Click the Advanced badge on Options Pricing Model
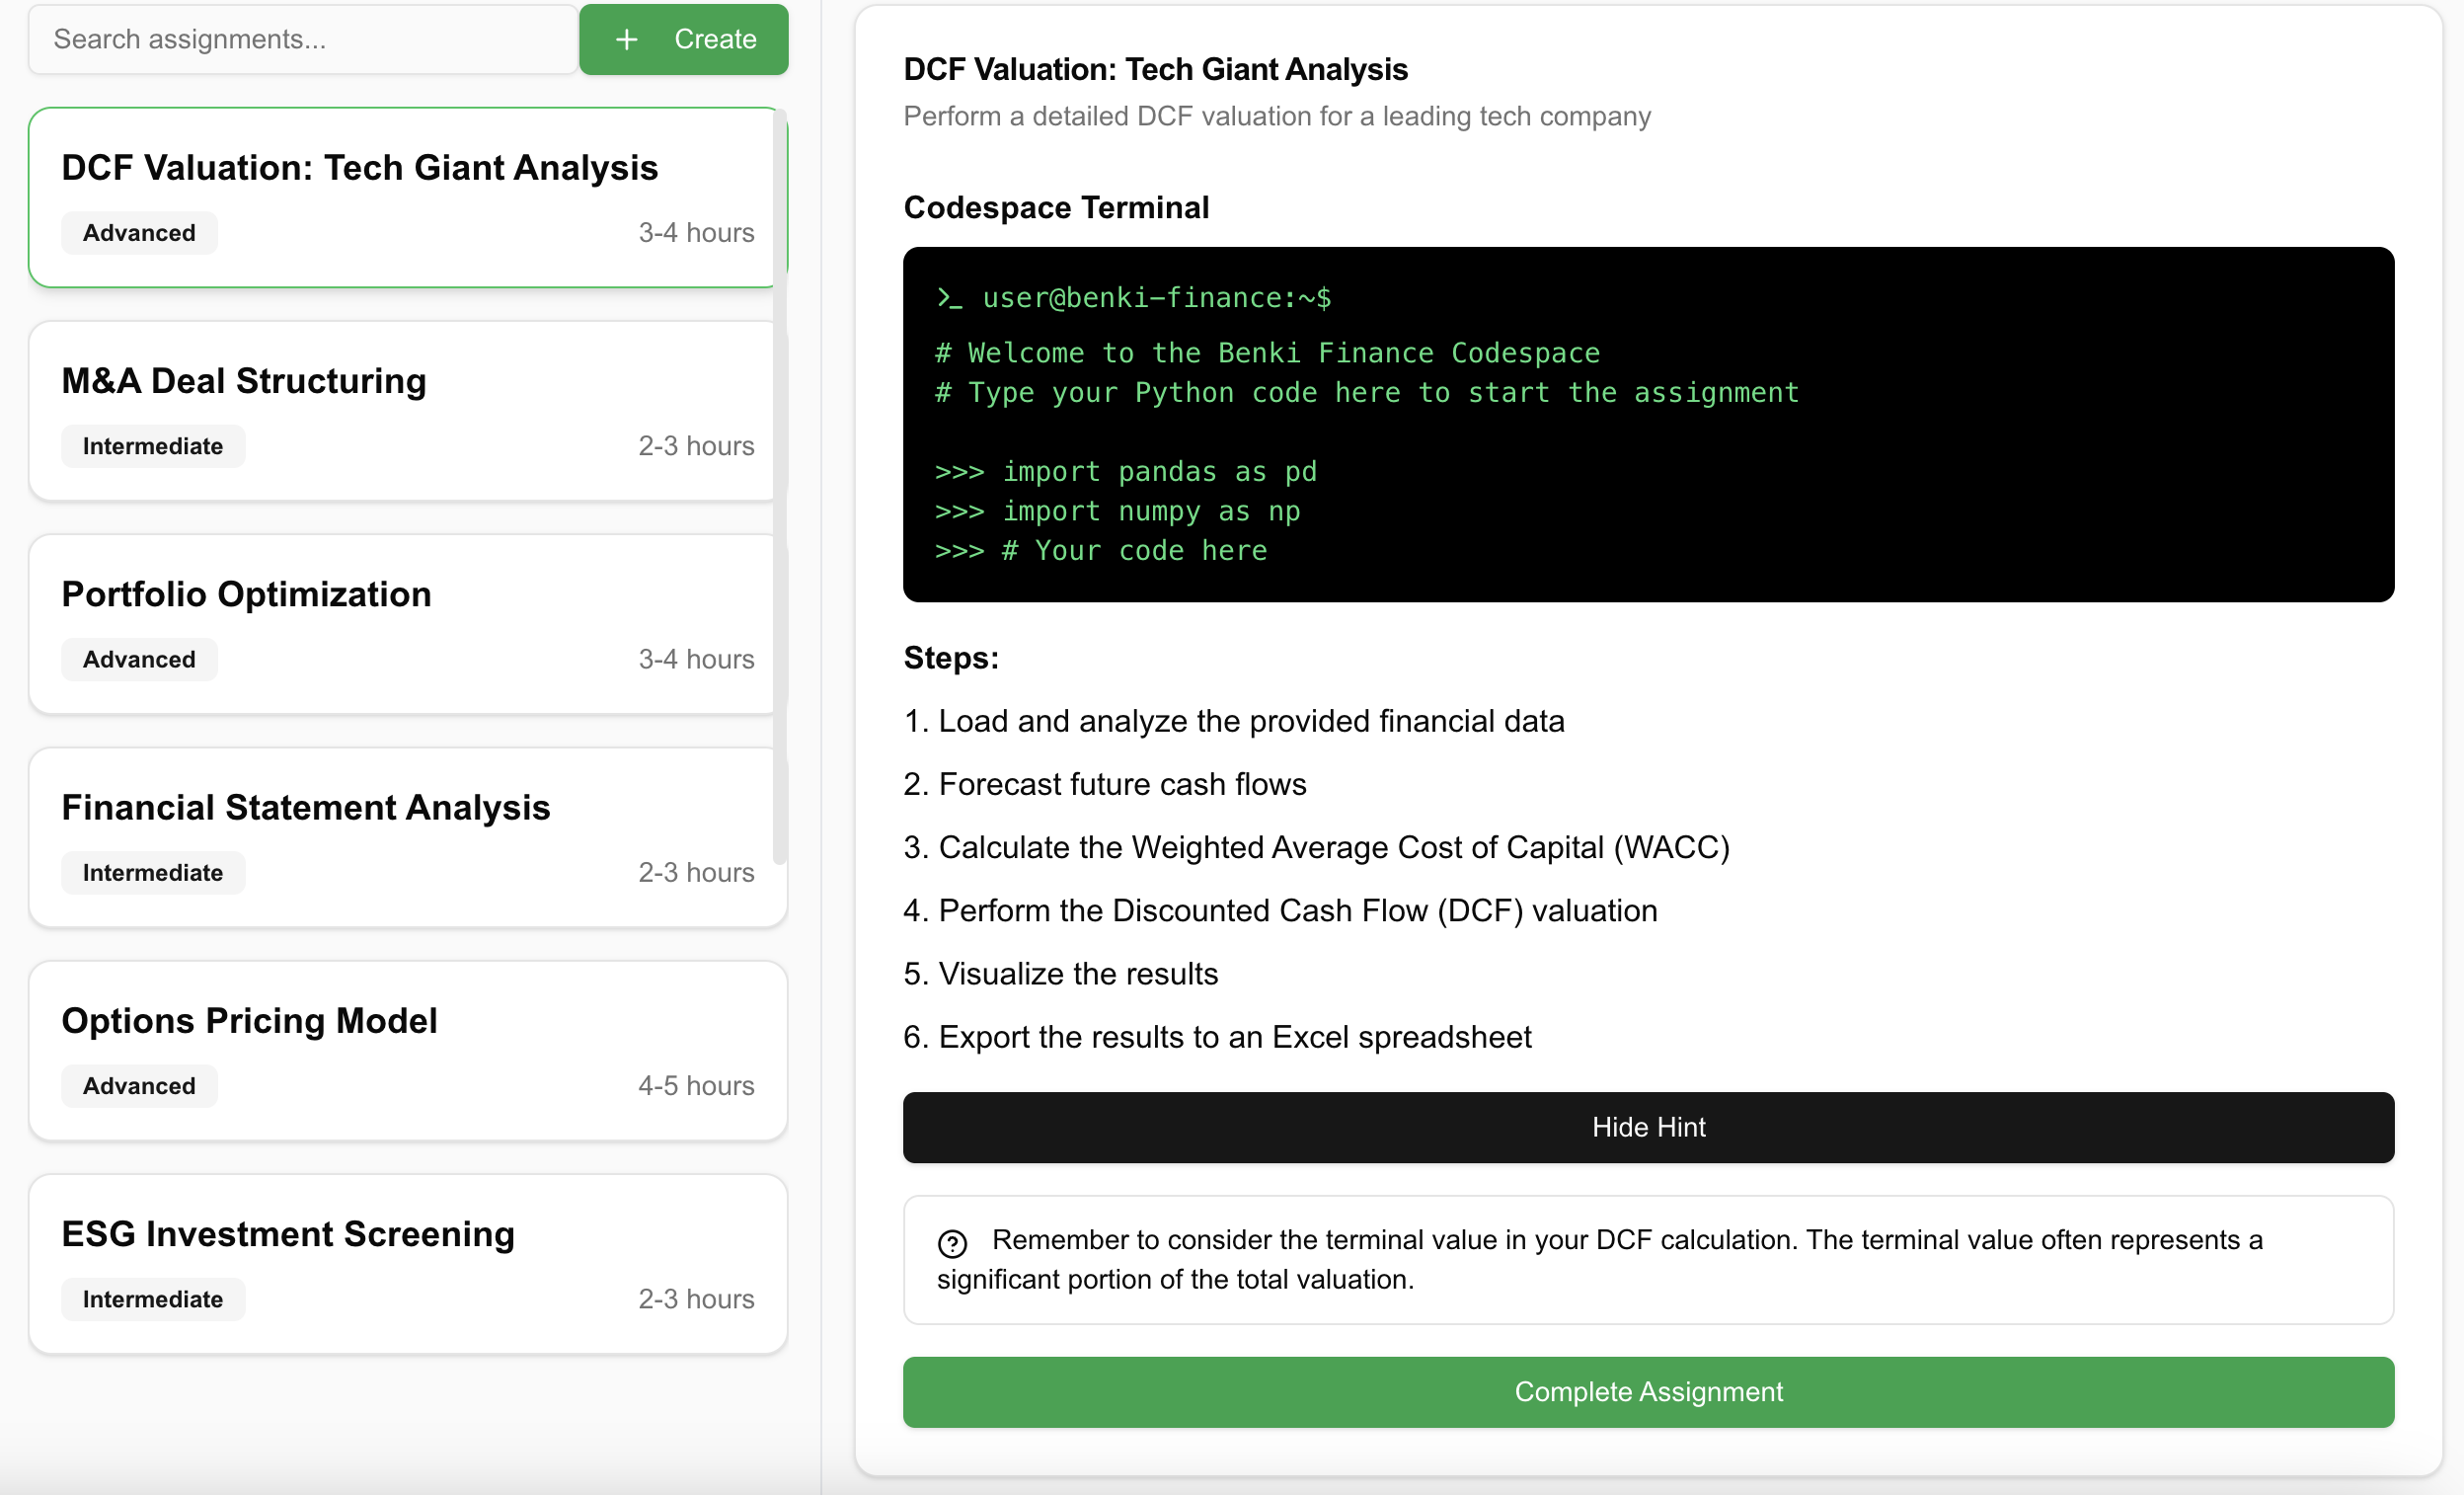 tap(139, 1086)
